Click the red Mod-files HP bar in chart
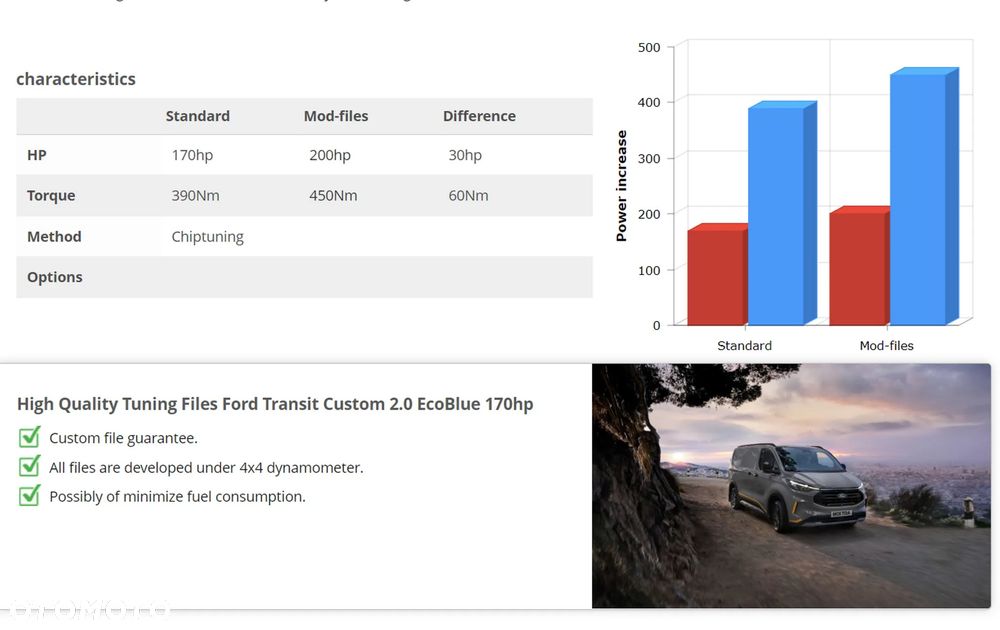 coord(858,267)
